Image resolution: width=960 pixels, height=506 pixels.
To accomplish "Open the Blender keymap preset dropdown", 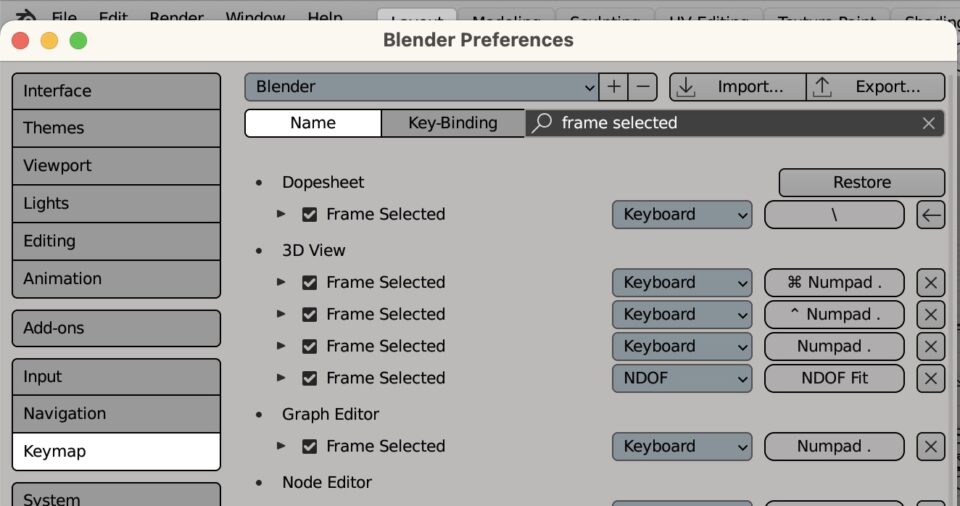I will click(421, 87).
